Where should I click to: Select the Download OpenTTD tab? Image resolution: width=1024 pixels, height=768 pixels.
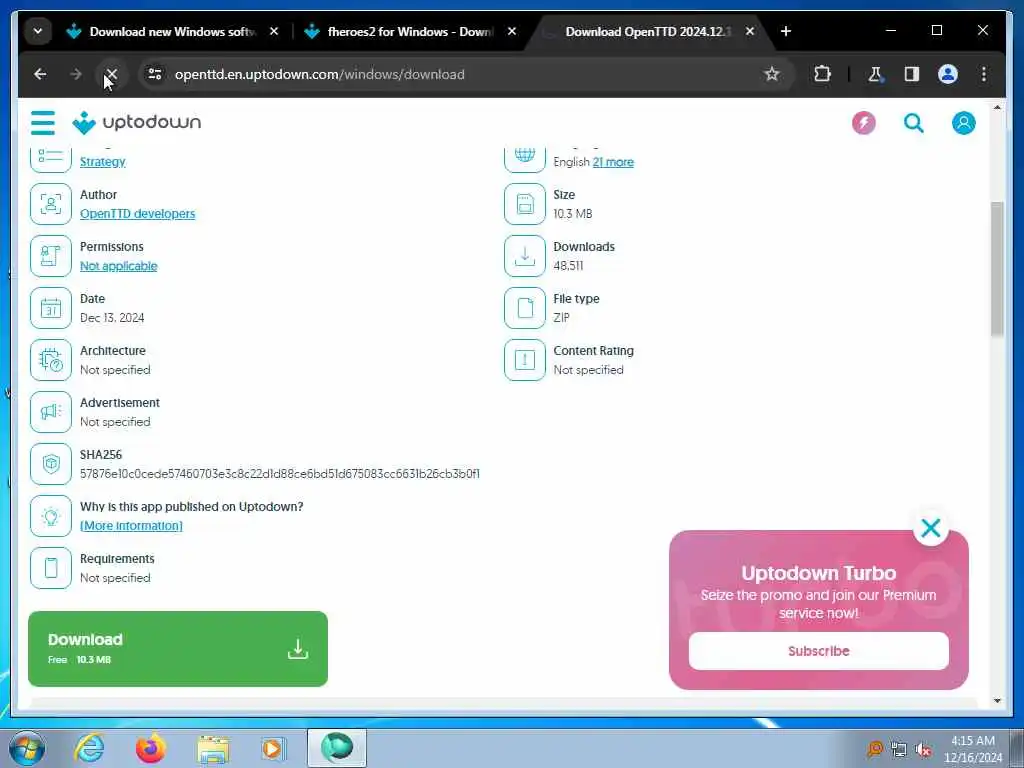click(648, 31)
